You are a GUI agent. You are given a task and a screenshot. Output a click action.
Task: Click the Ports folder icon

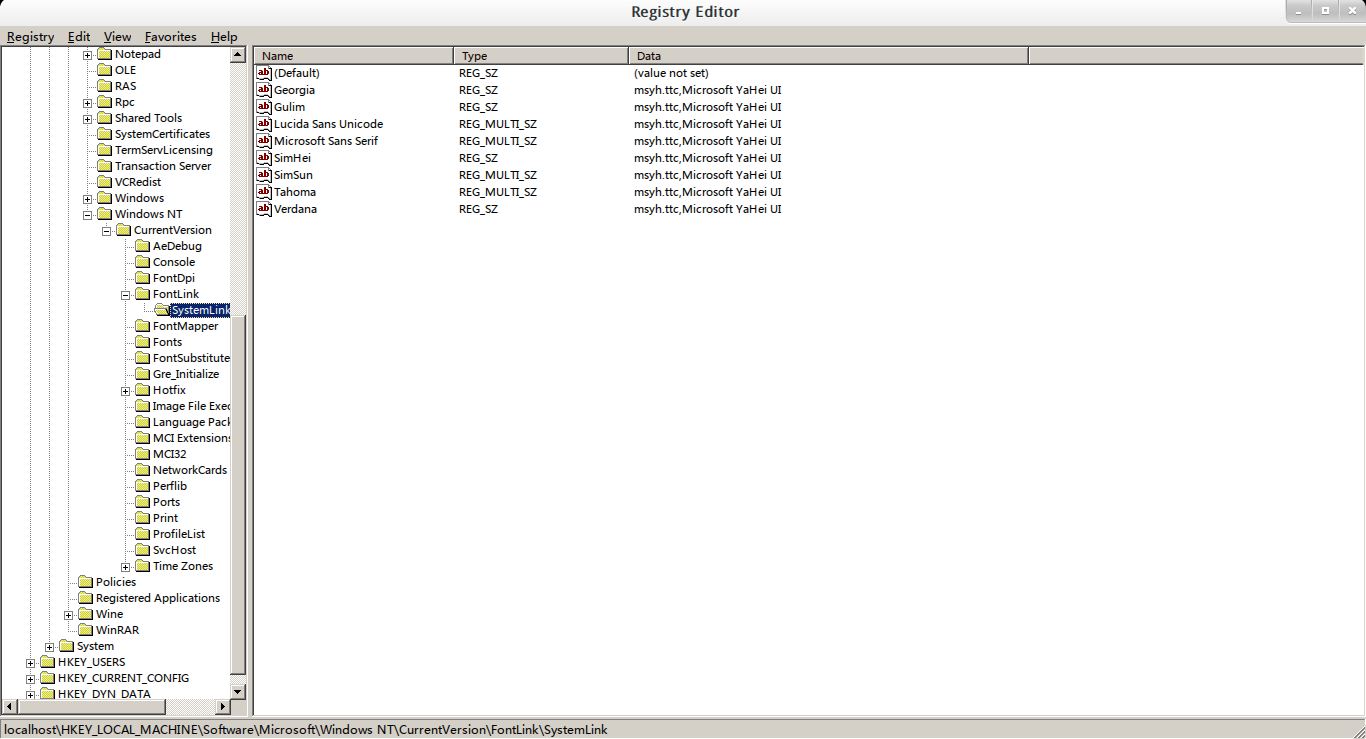pos(142,502)
